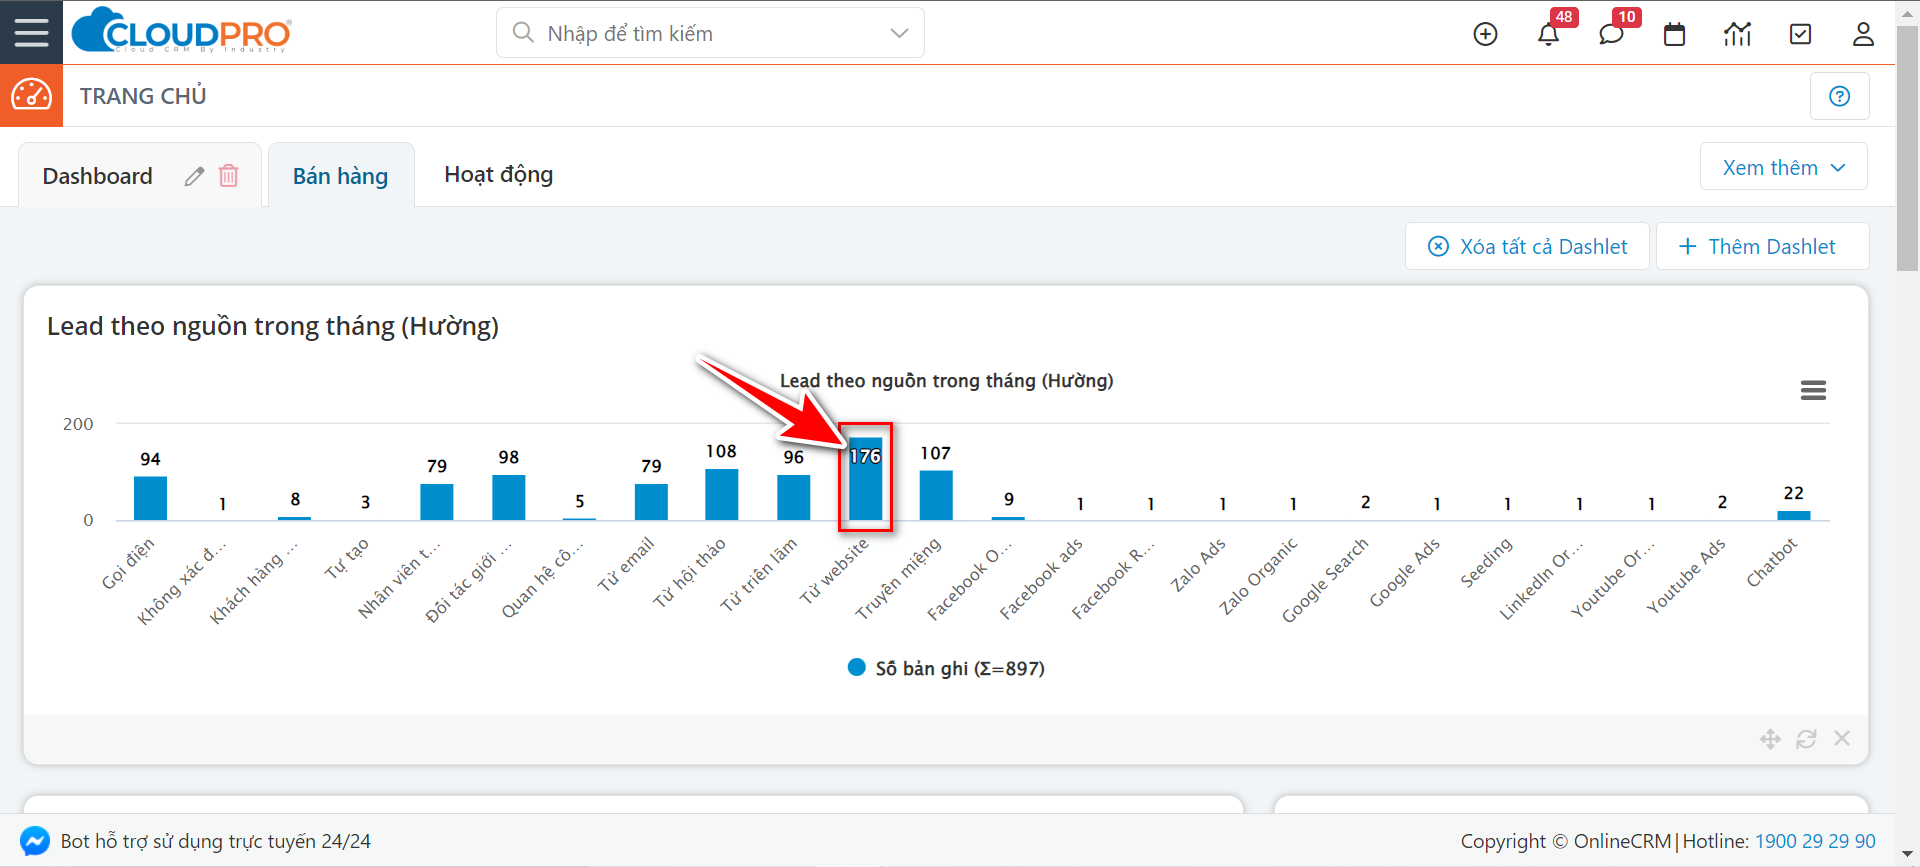The height and width of the screenshot is (867, 1920).
Task: Delete Dashboard tab with trash icon
Action: coord(229,176)
